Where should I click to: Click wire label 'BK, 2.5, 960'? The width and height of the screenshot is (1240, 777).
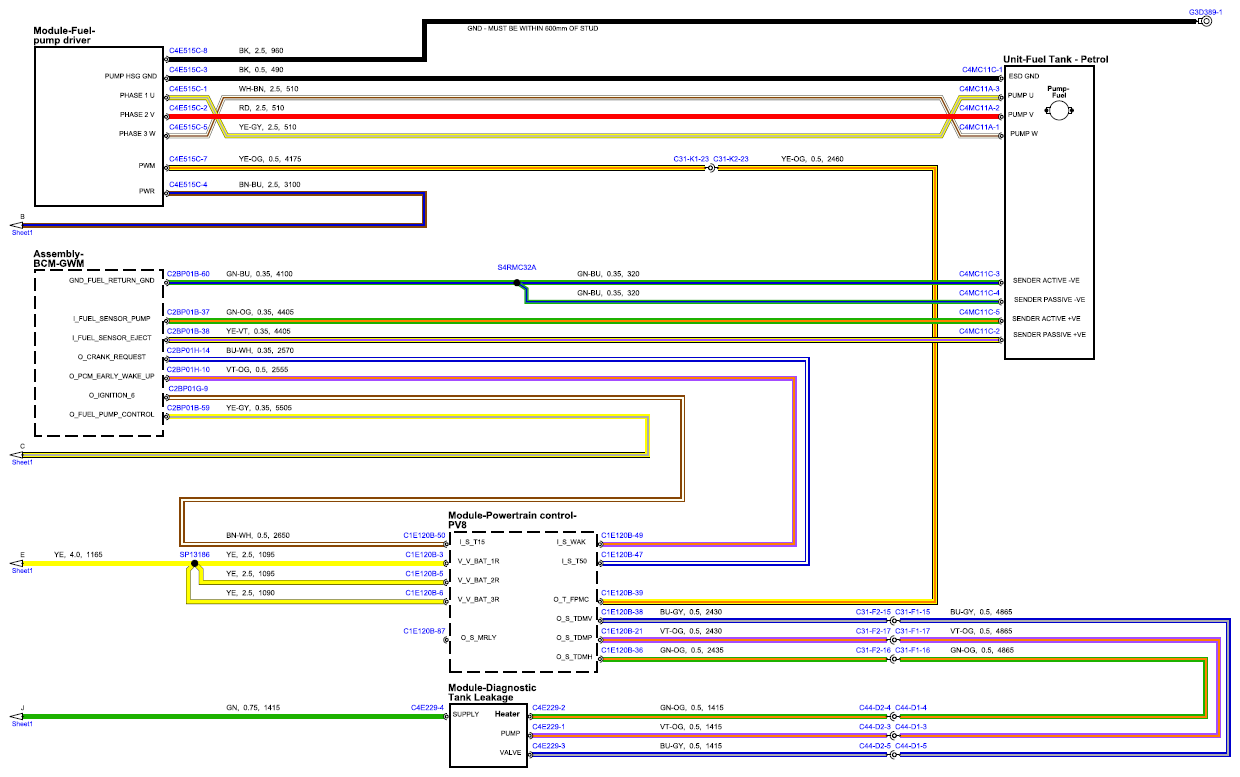click(x=261, y=50)
